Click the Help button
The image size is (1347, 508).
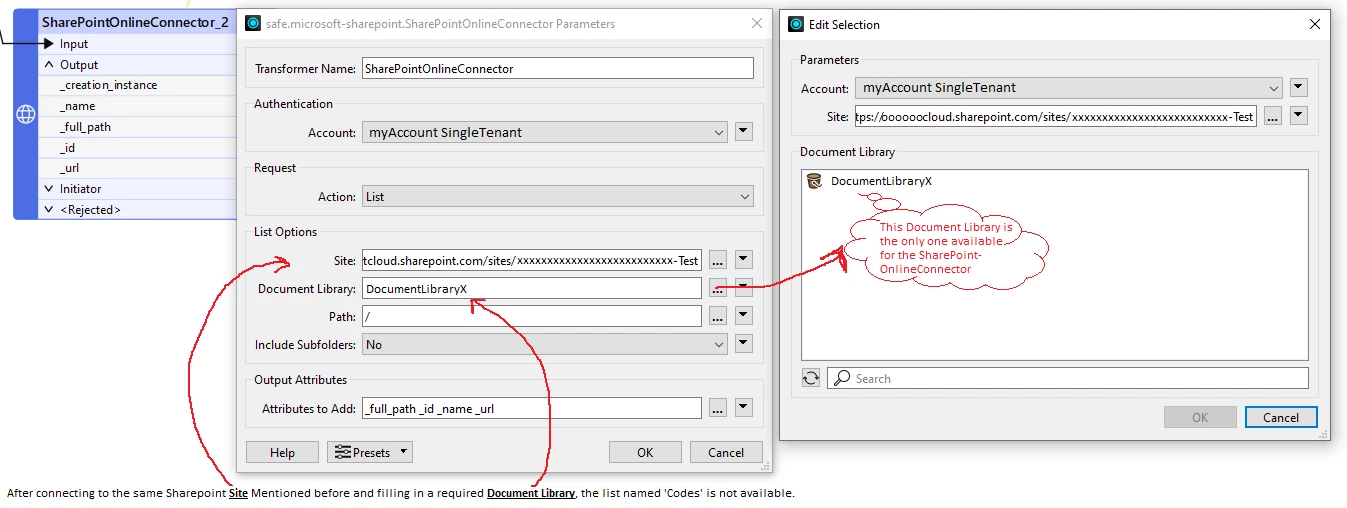tap(282, 452)
